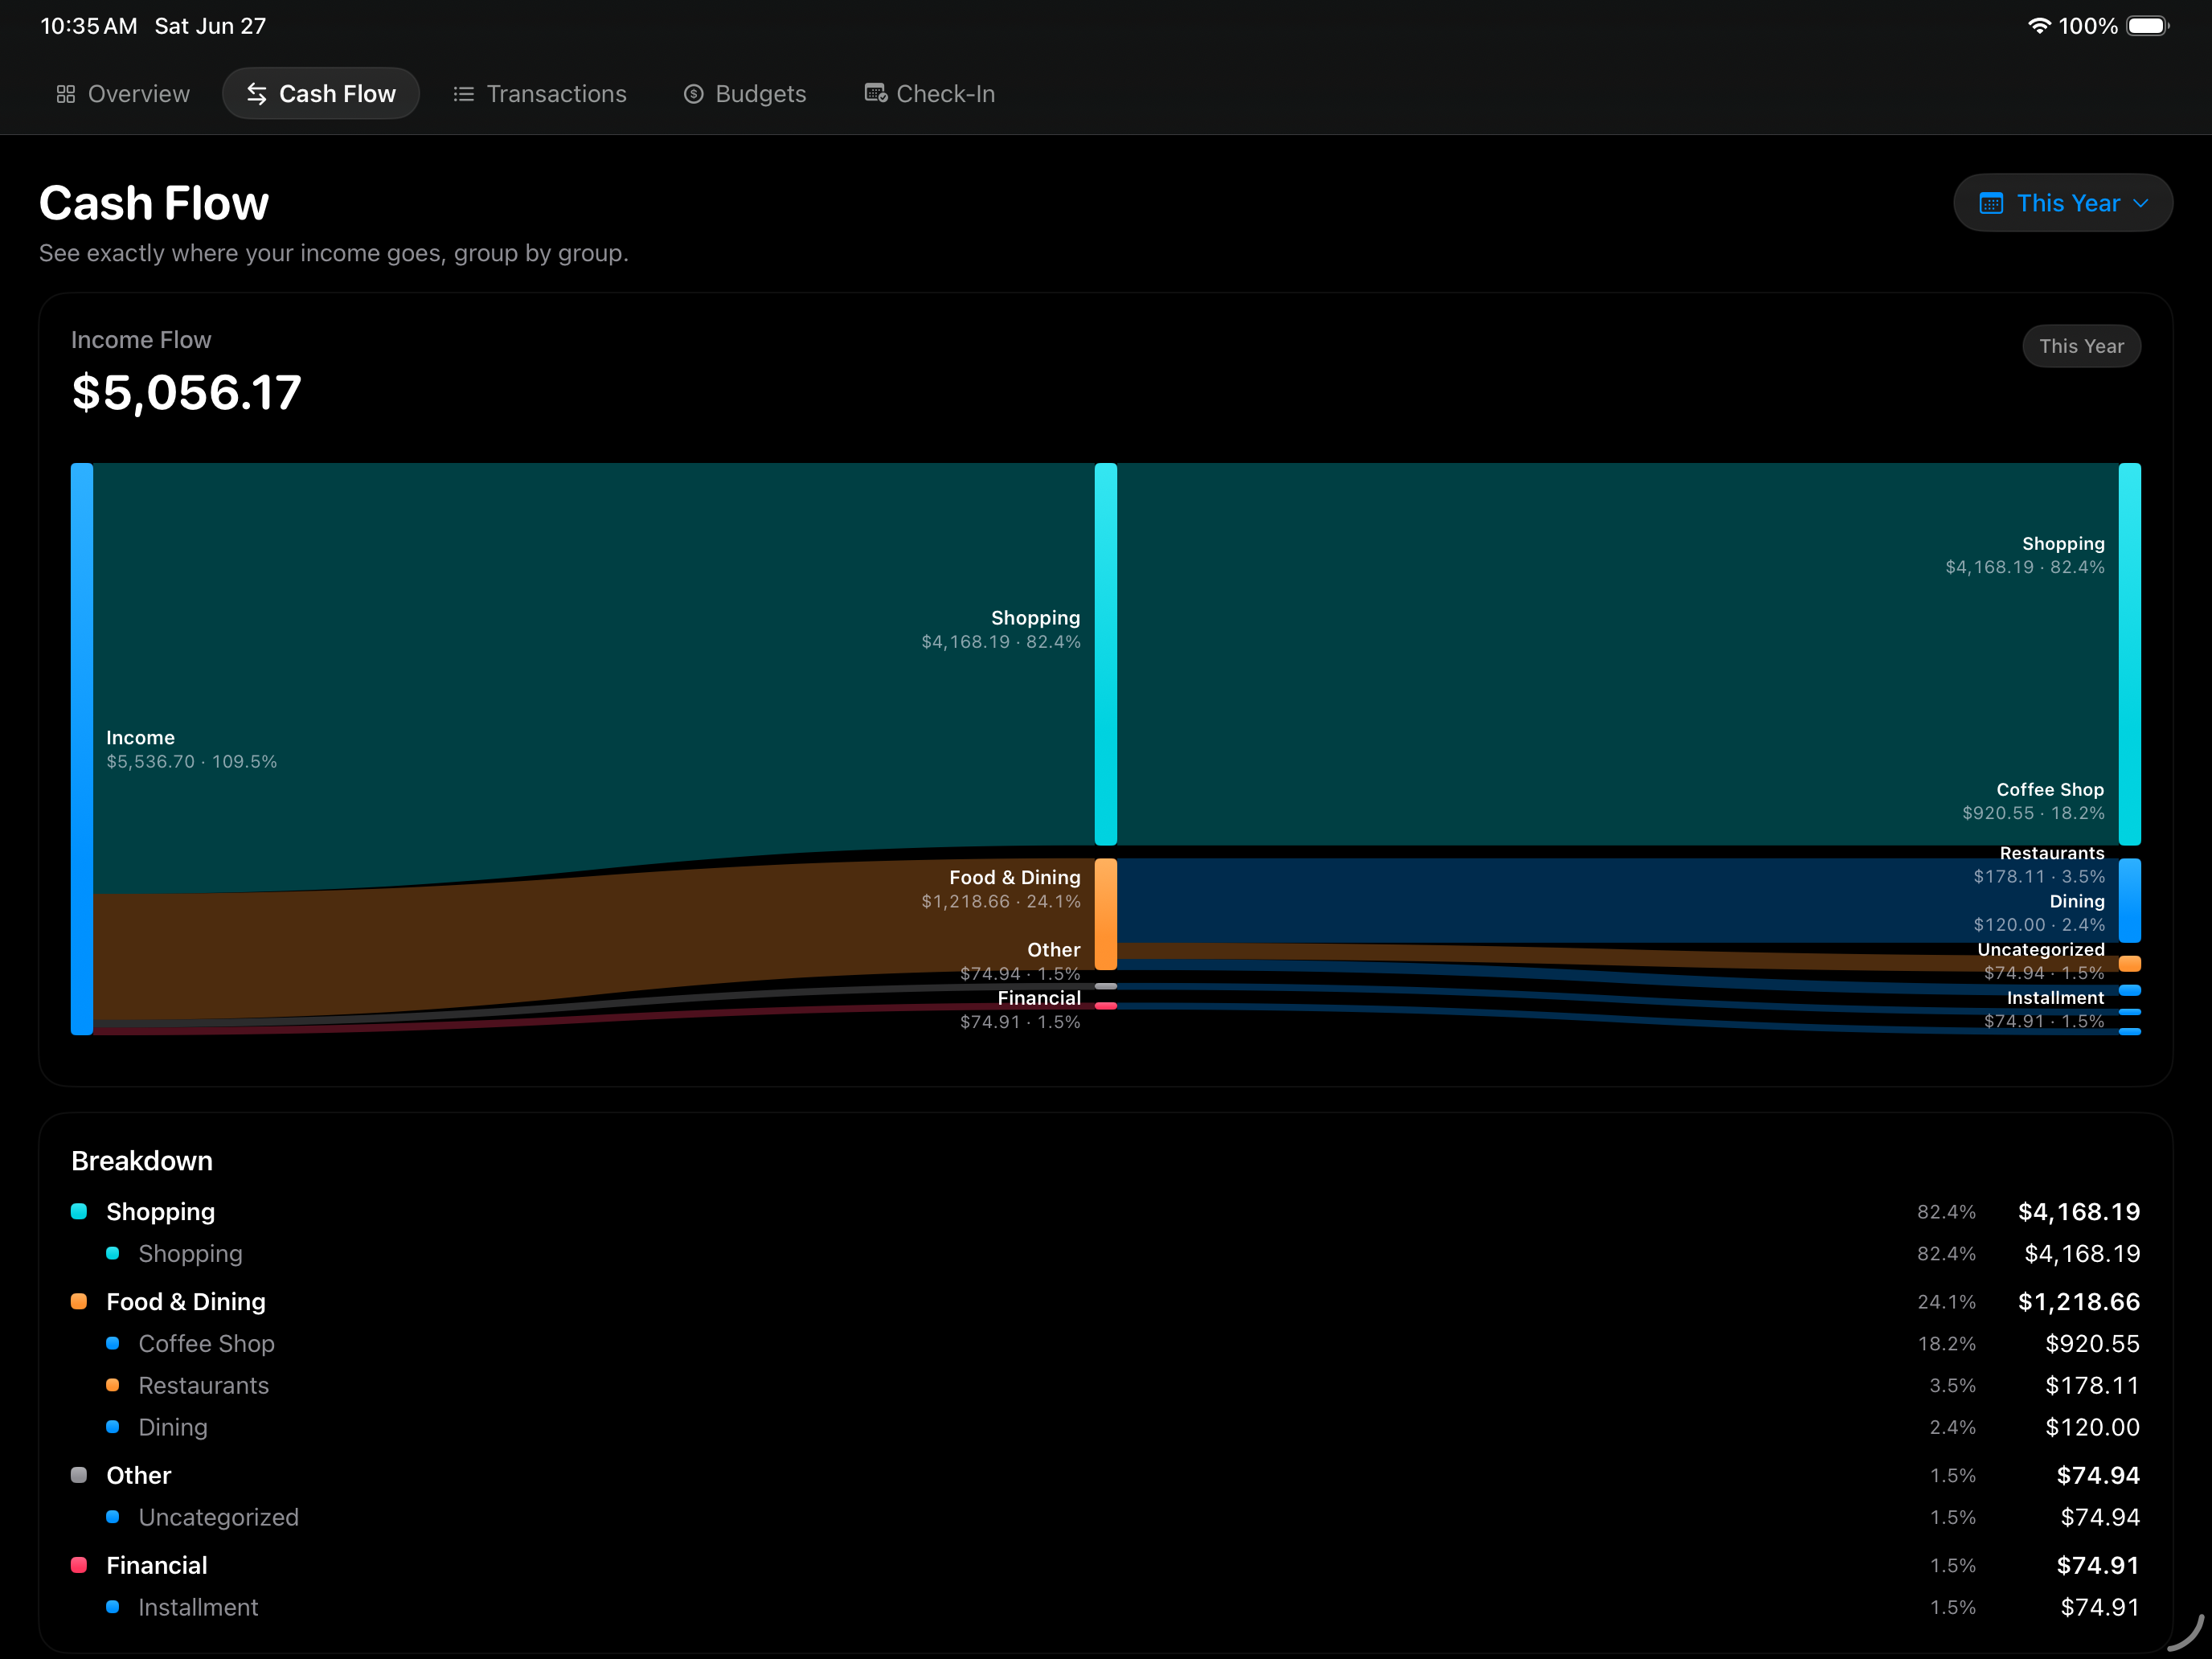Click the Coffee Shop label in chart
Viewport: 2212px width, 1659px height.
click(2050, 790)
